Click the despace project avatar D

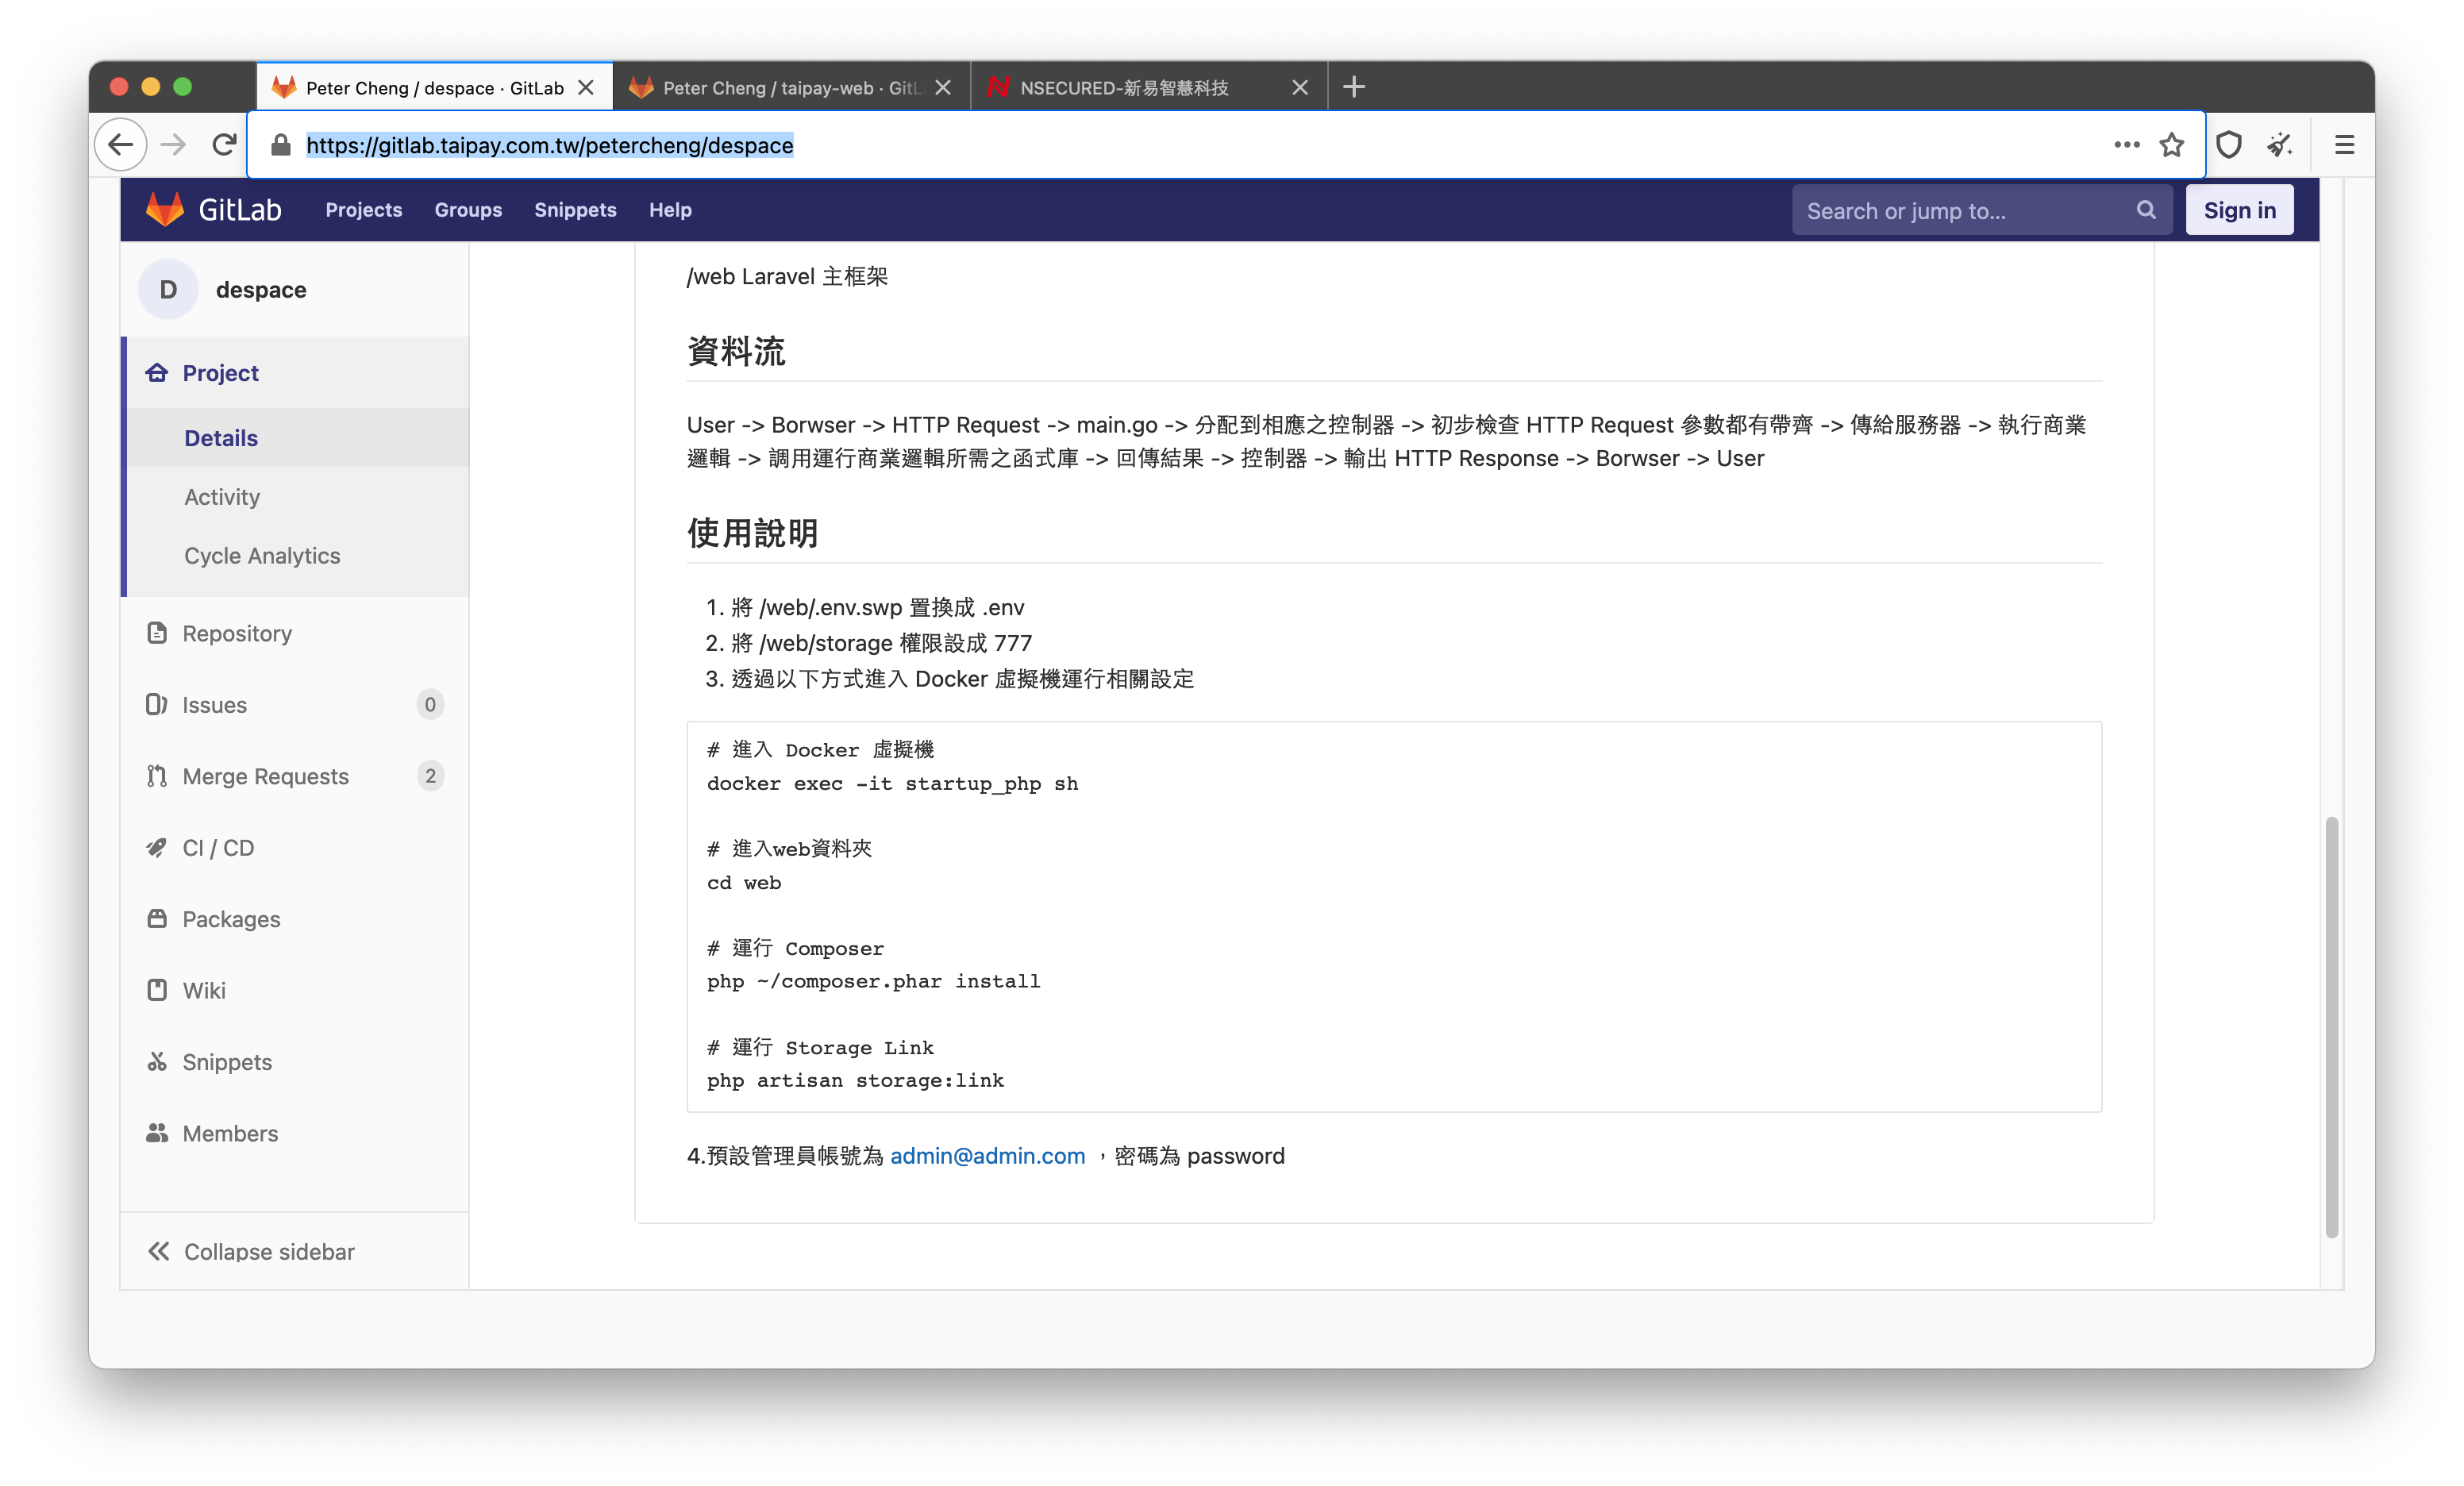pyautogui.click(x=168, y=289)
